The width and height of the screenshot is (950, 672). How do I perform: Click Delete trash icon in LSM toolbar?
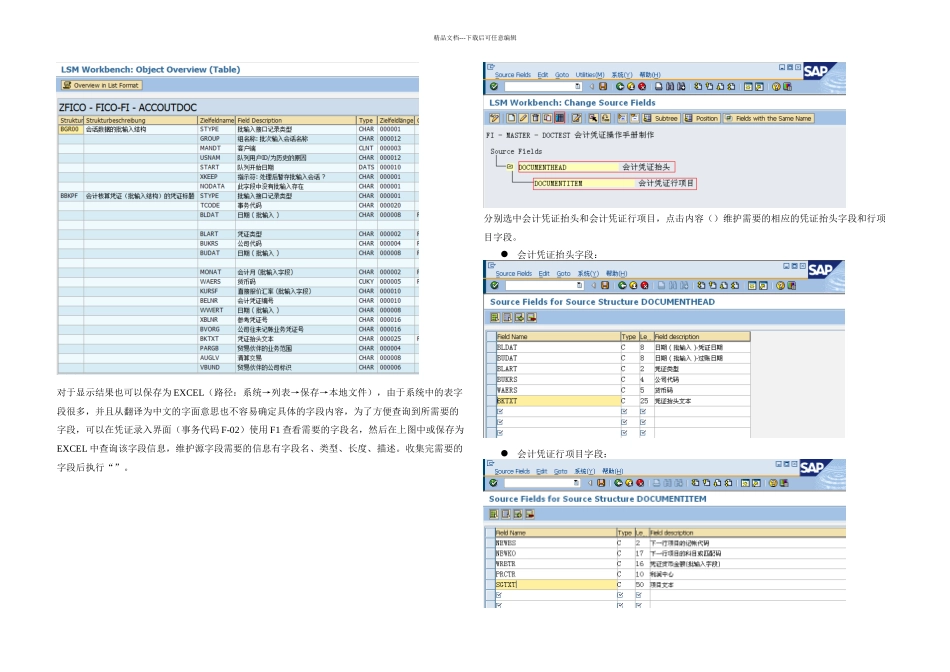[536, 118]
